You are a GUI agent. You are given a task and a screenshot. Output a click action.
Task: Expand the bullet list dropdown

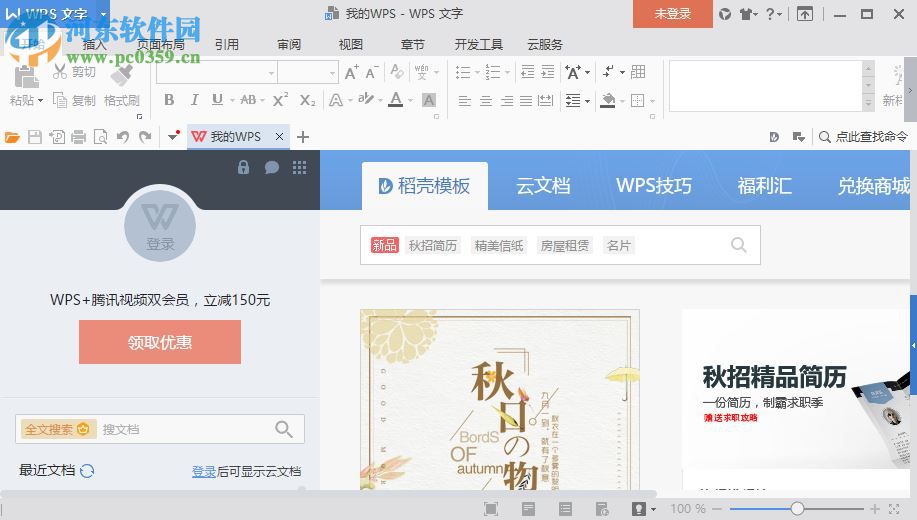coord(477,73)
